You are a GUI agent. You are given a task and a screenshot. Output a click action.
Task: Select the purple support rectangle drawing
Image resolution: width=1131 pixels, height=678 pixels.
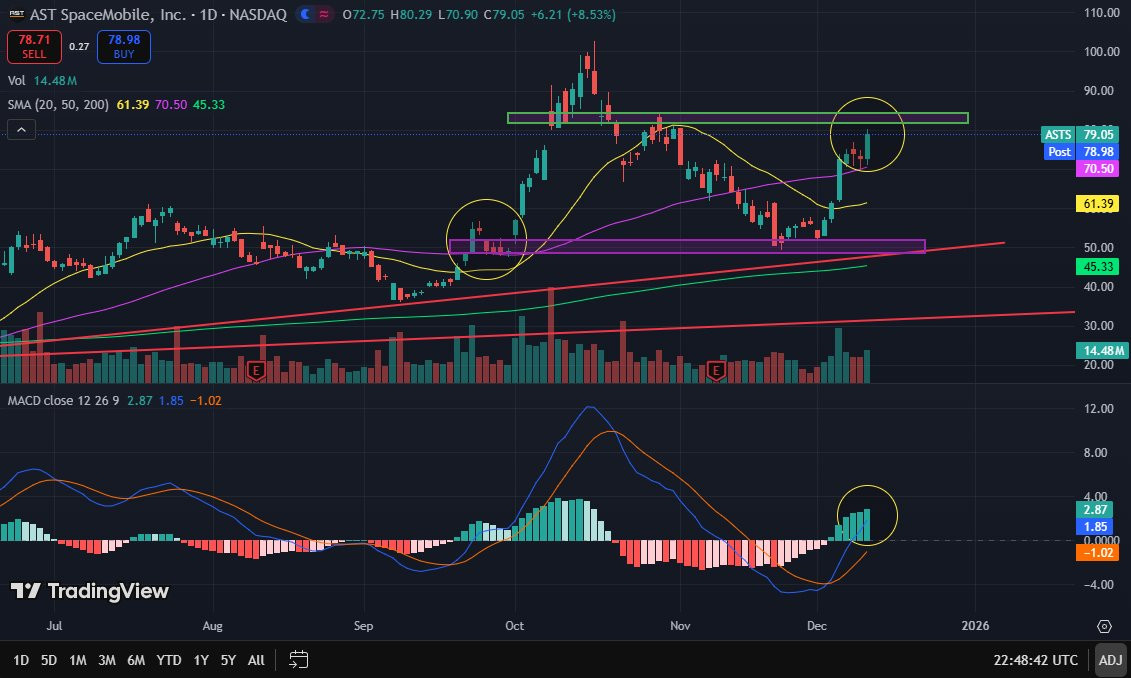687,247
